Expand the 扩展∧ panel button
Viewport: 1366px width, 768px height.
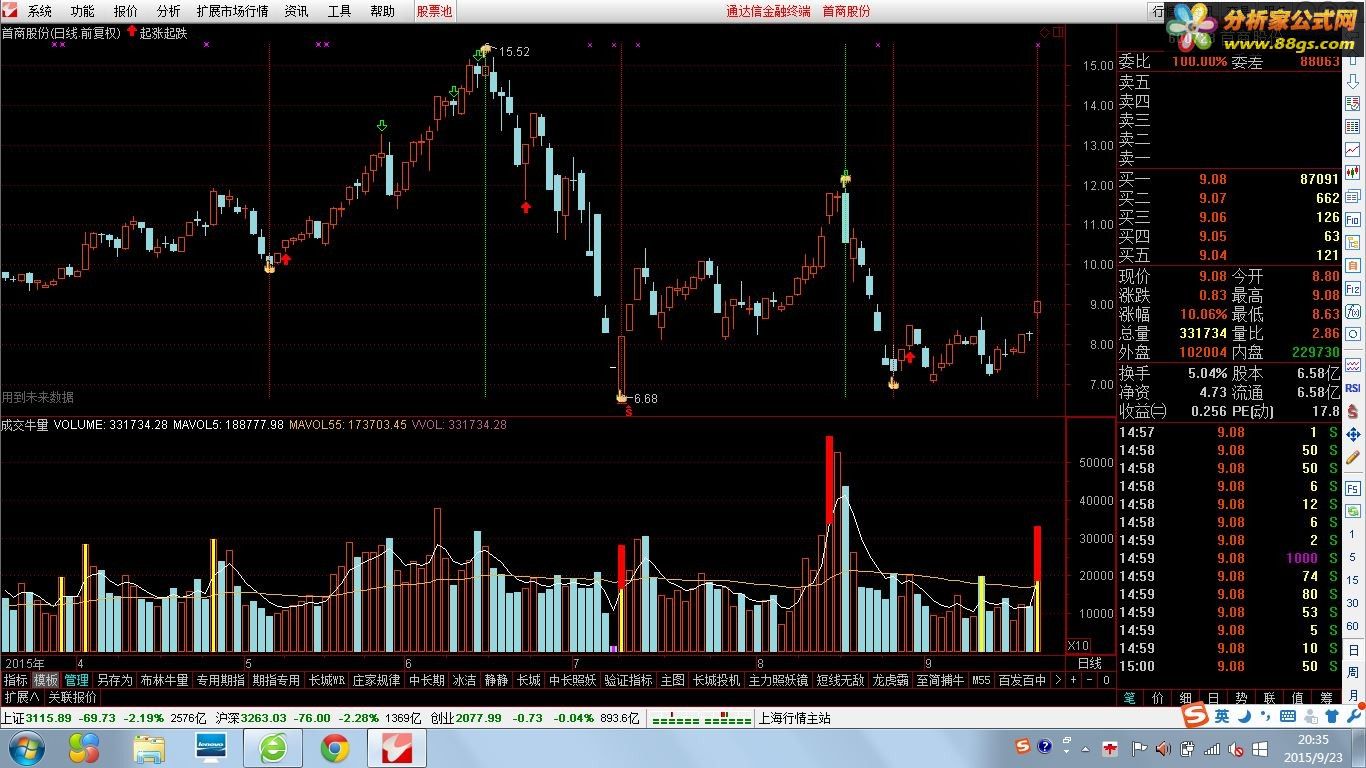click(22, 697)
